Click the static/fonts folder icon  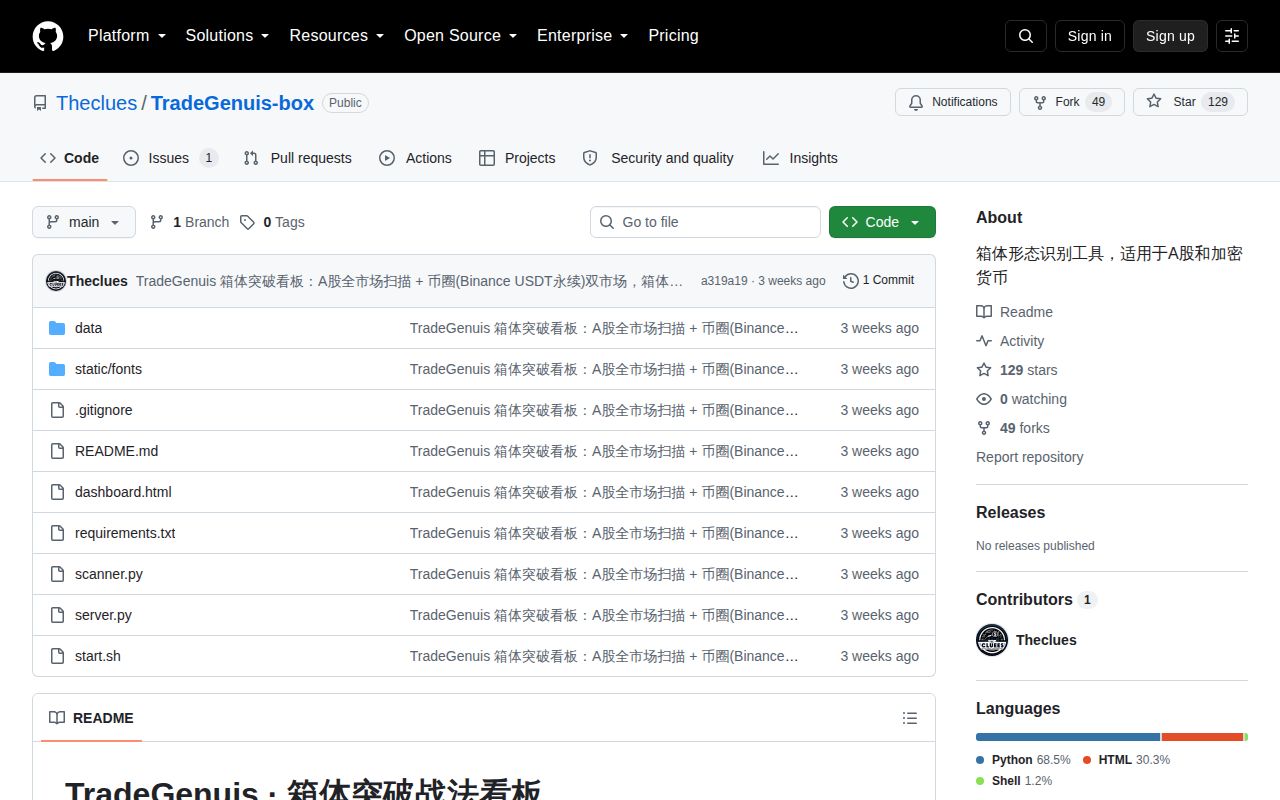pos(57,369)
